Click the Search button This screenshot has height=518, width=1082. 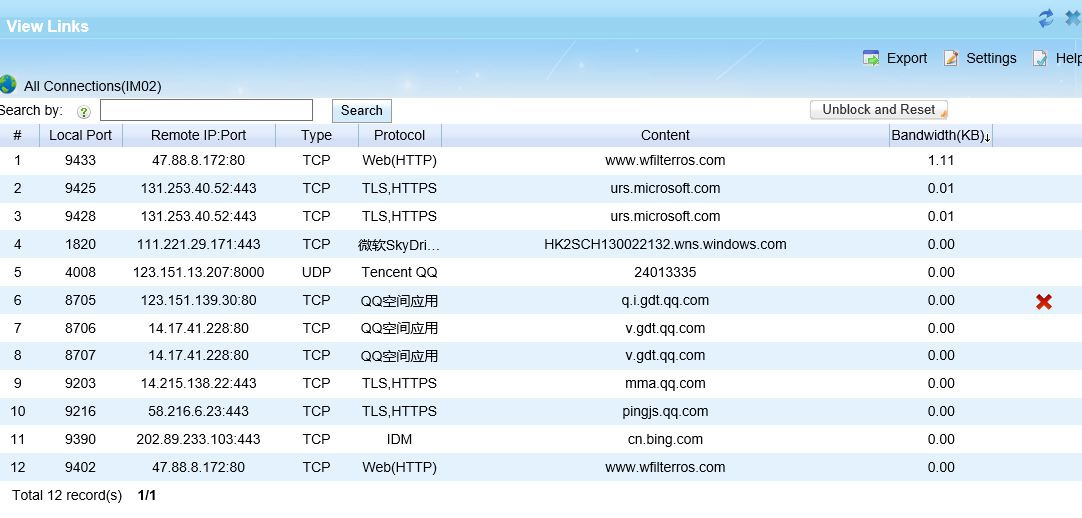coord(362,110)
